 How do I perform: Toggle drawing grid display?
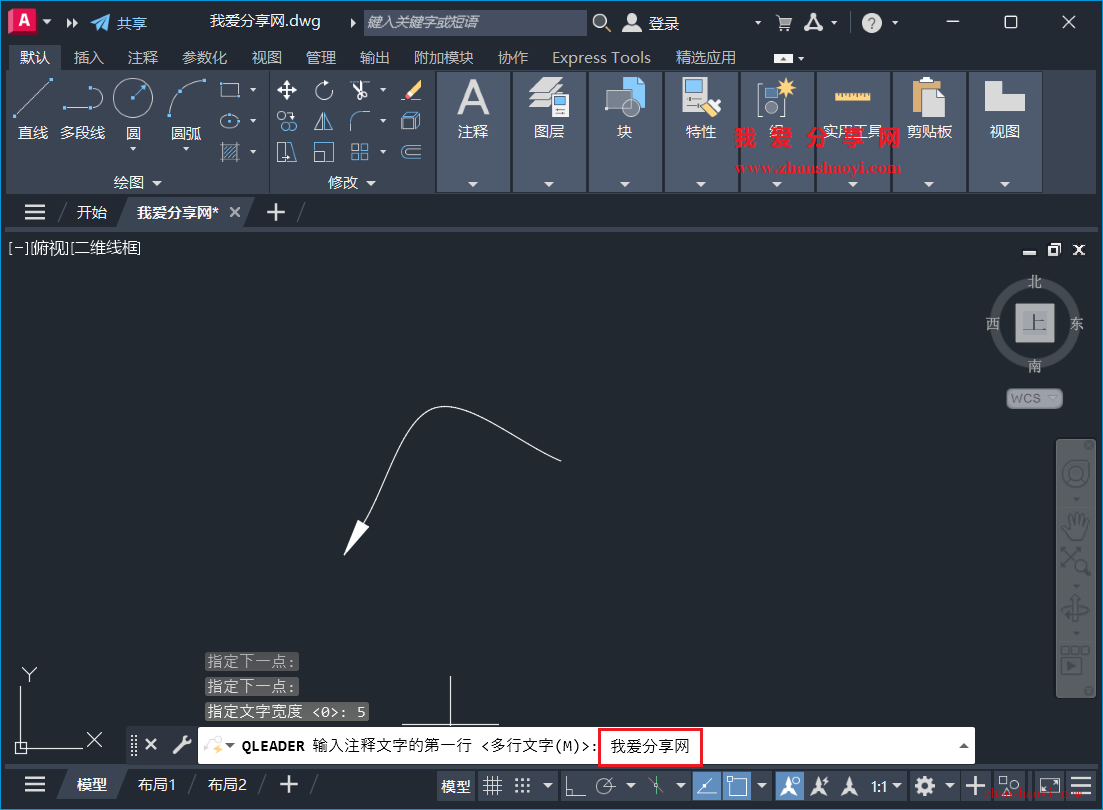tap(492, 785)
